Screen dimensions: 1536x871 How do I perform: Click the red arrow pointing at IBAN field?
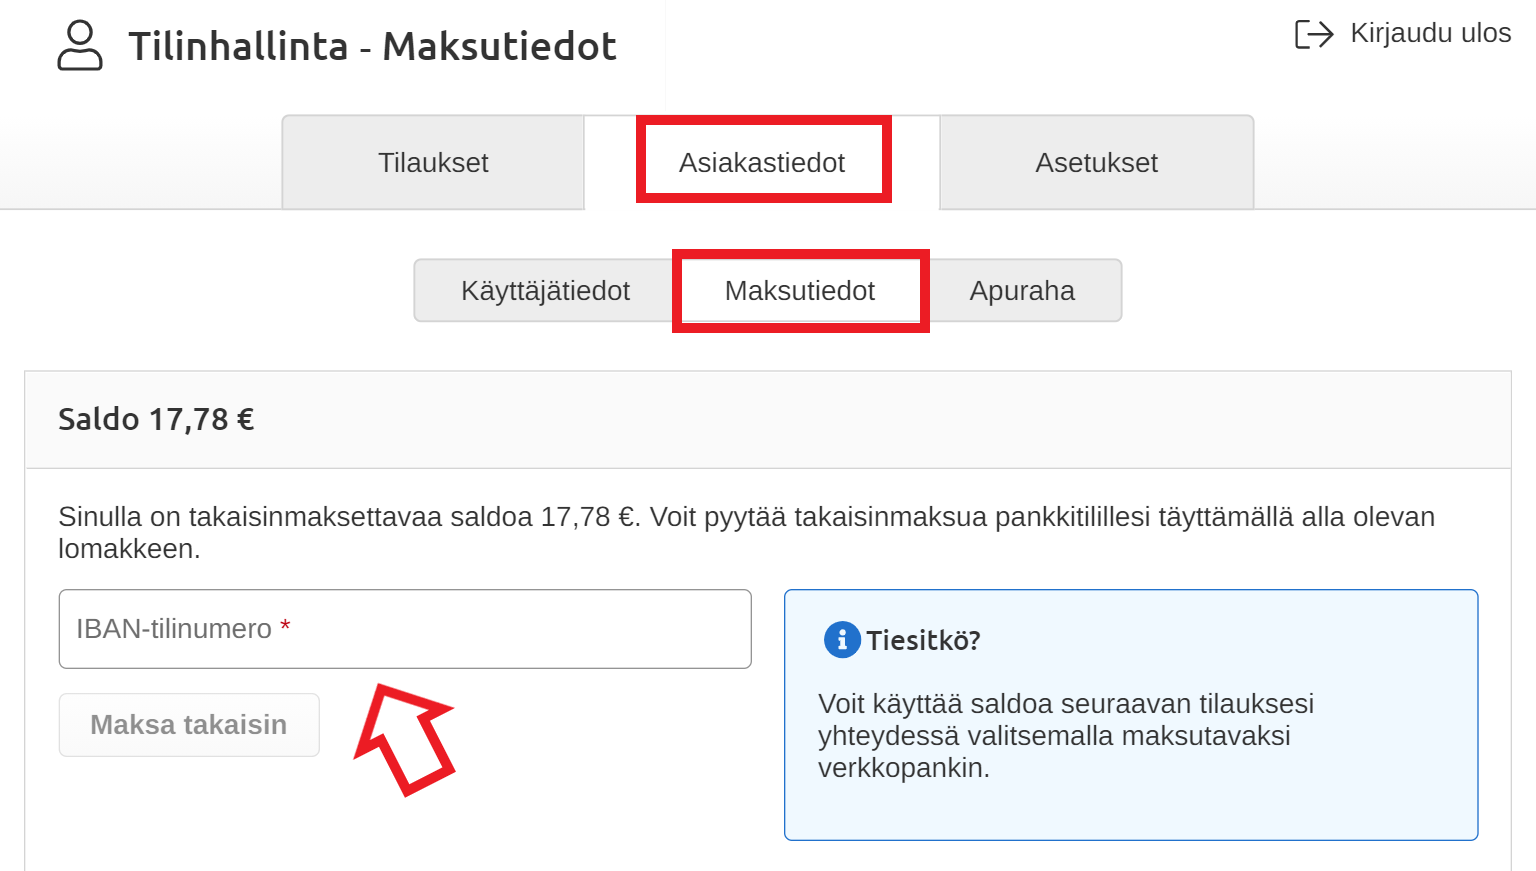[404, 737]
